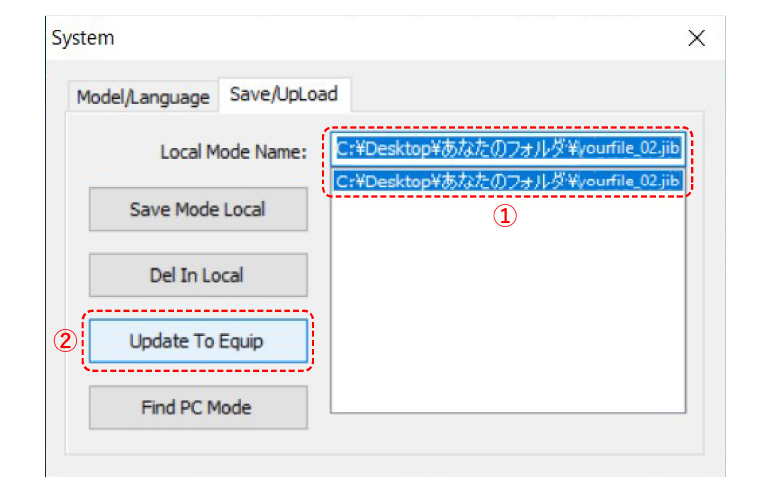Viewport: 768px width, 493px height.
Task: Focus the Local Mode Name text field
Action: [508, 148]
